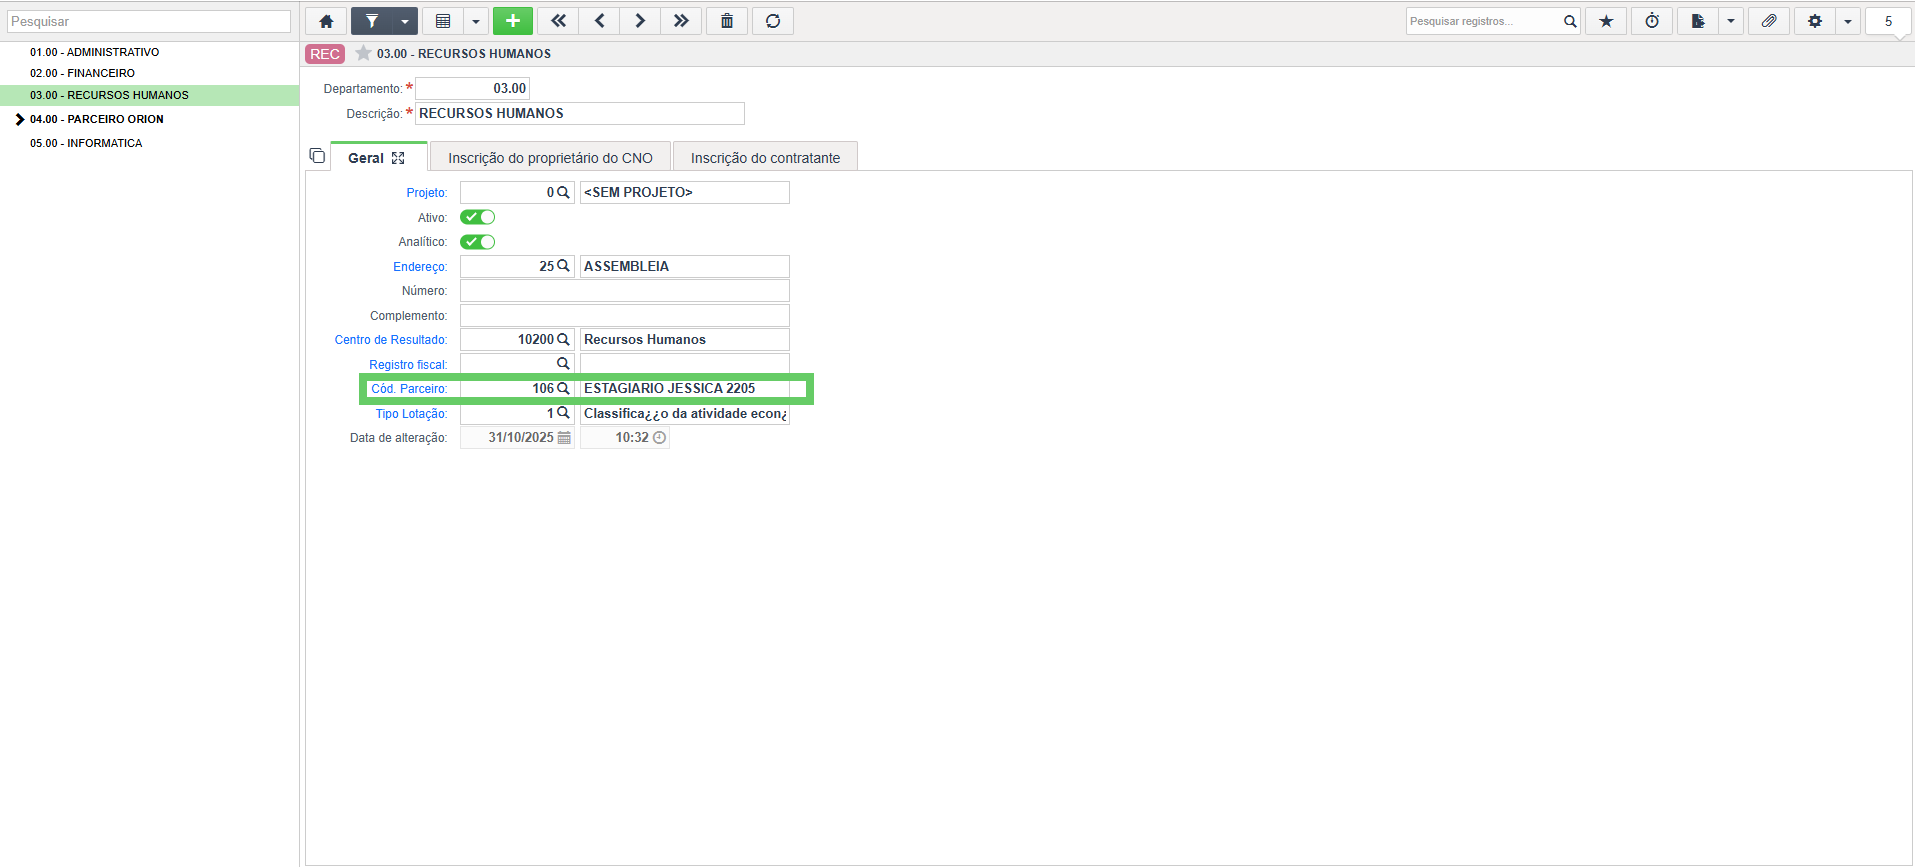Search Tipo Lotação lookup icon
1915x867 pixels.
pyautogui.click(x=563, y=413)
